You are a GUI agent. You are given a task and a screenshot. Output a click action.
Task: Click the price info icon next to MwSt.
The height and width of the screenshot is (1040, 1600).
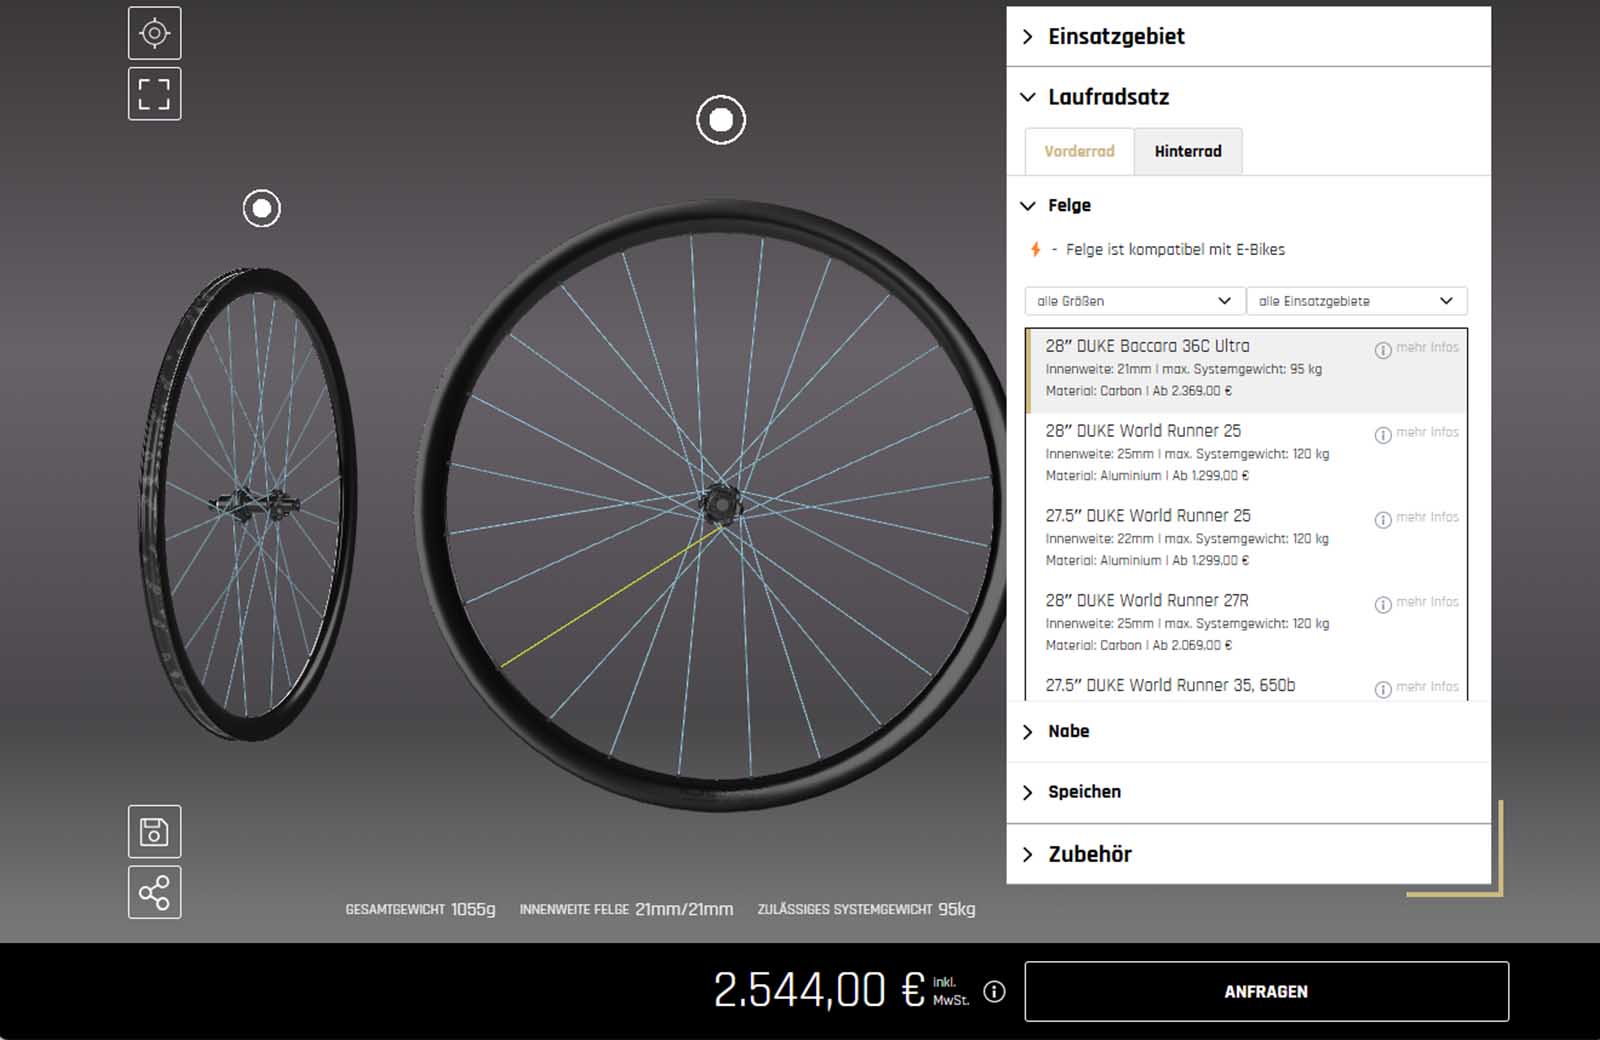[x=994, y=991]
